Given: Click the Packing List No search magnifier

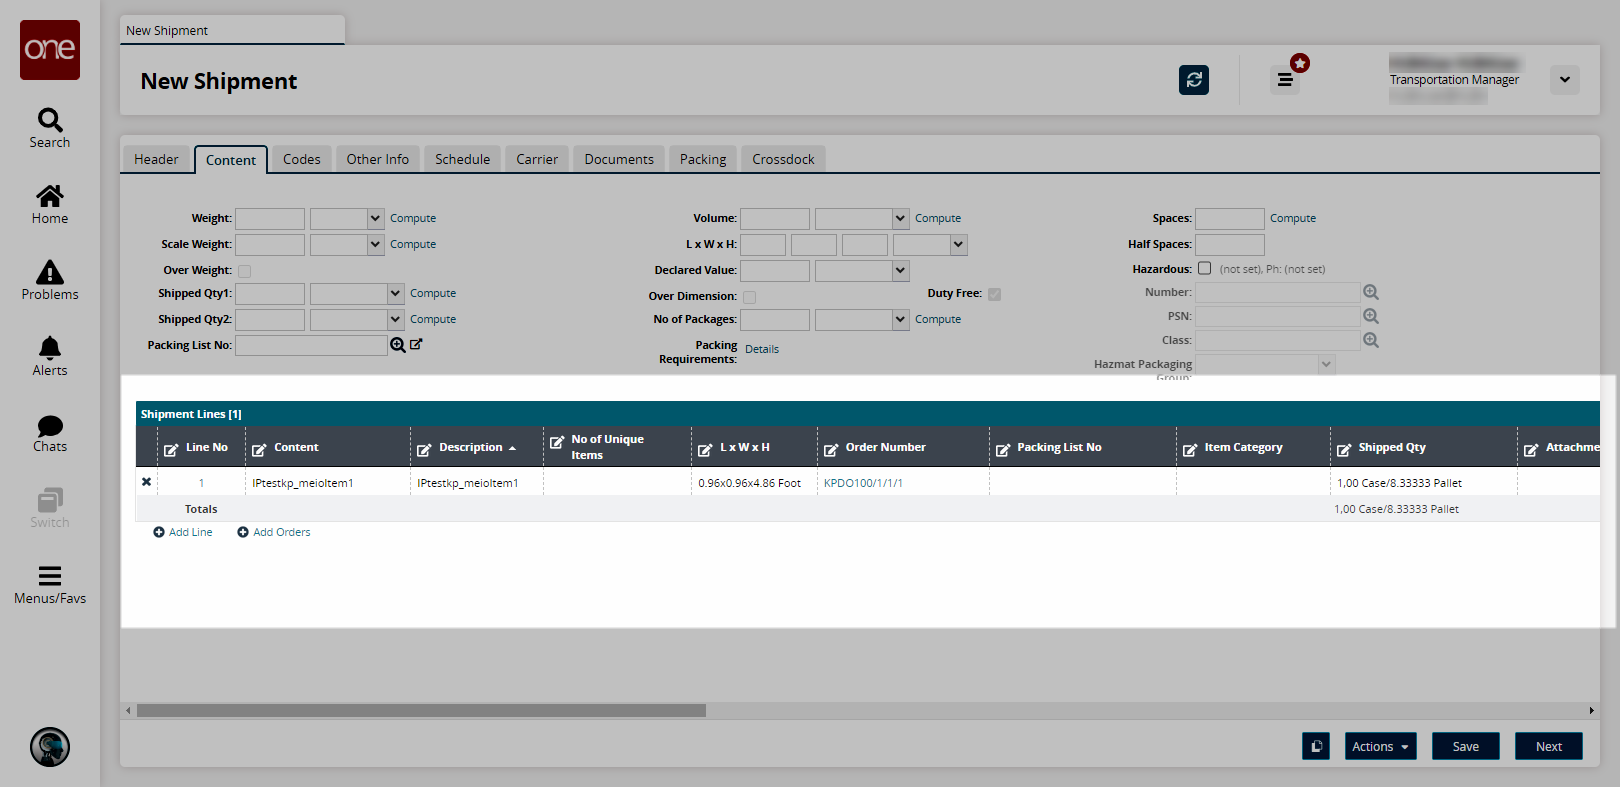Looking at the screenshot, I should 398,345.
